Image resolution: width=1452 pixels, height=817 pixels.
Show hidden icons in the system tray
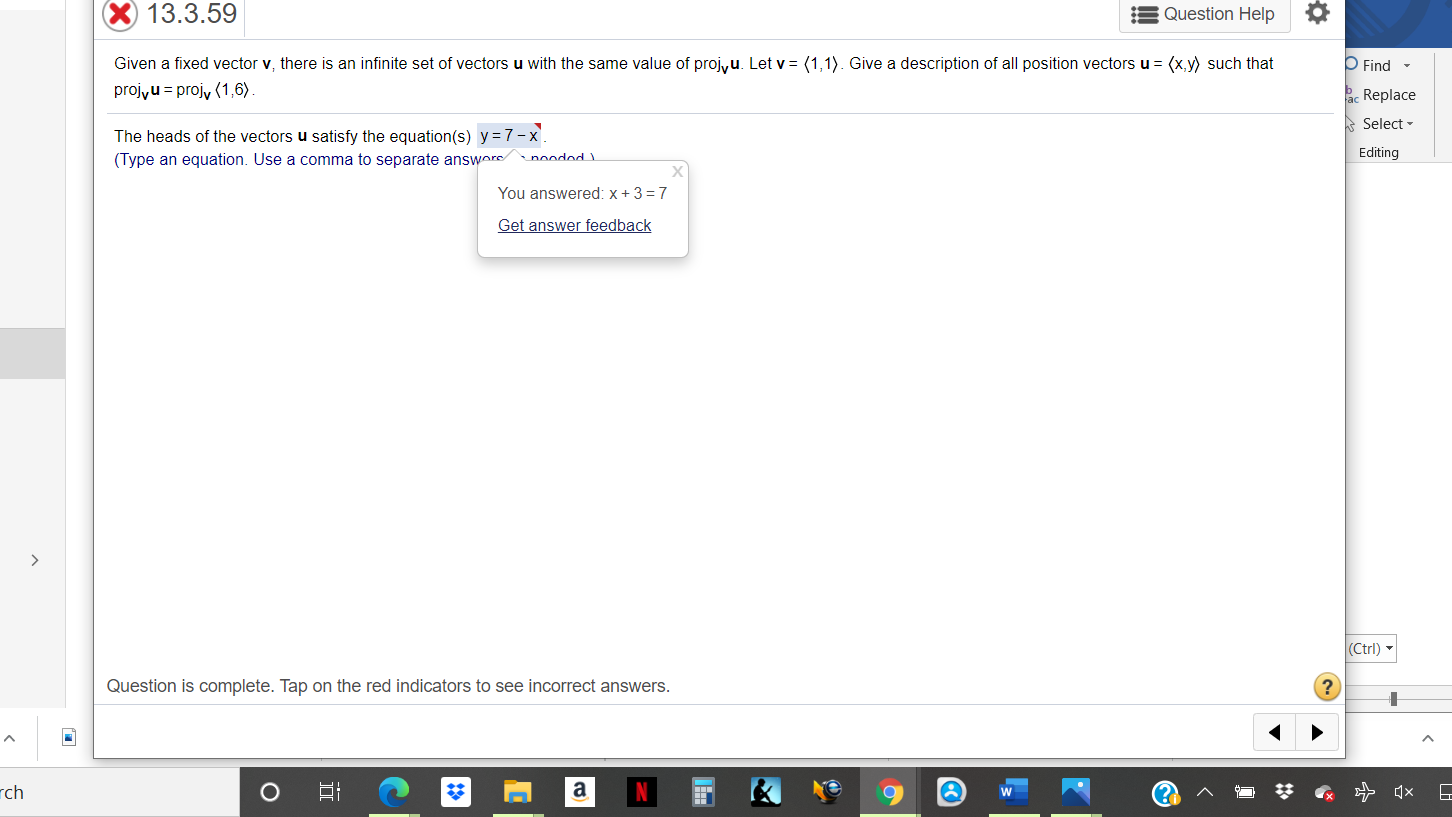(1205, 791)
